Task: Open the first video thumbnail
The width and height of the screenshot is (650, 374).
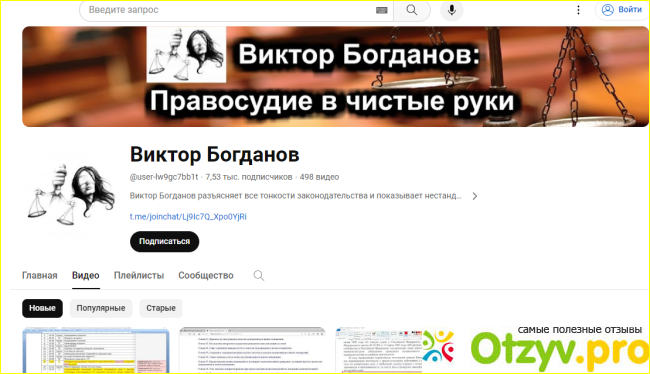Action: pyautogui.click(x=96, y=350)
